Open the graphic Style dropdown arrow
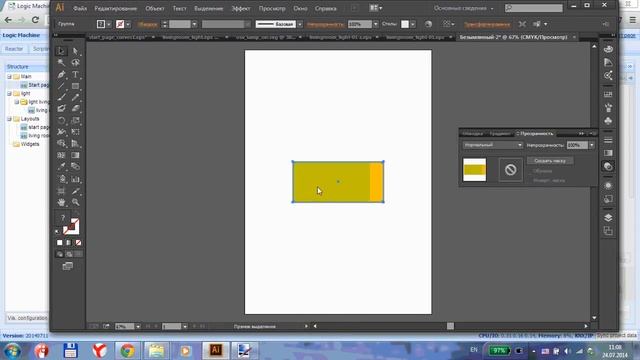 click(x=413, y=24)
